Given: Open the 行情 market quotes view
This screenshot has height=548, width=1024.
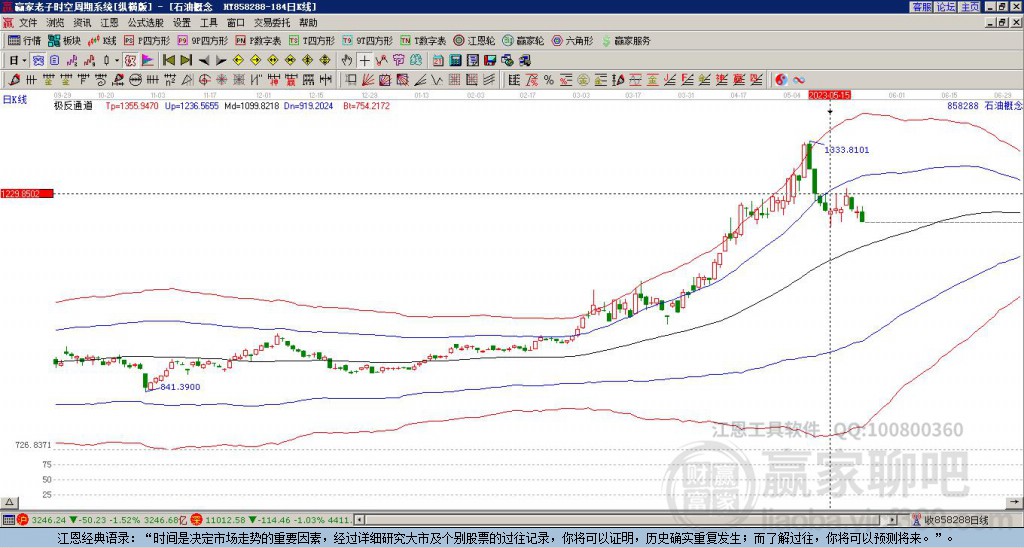Looking at the screenshot, I should 25,40.
